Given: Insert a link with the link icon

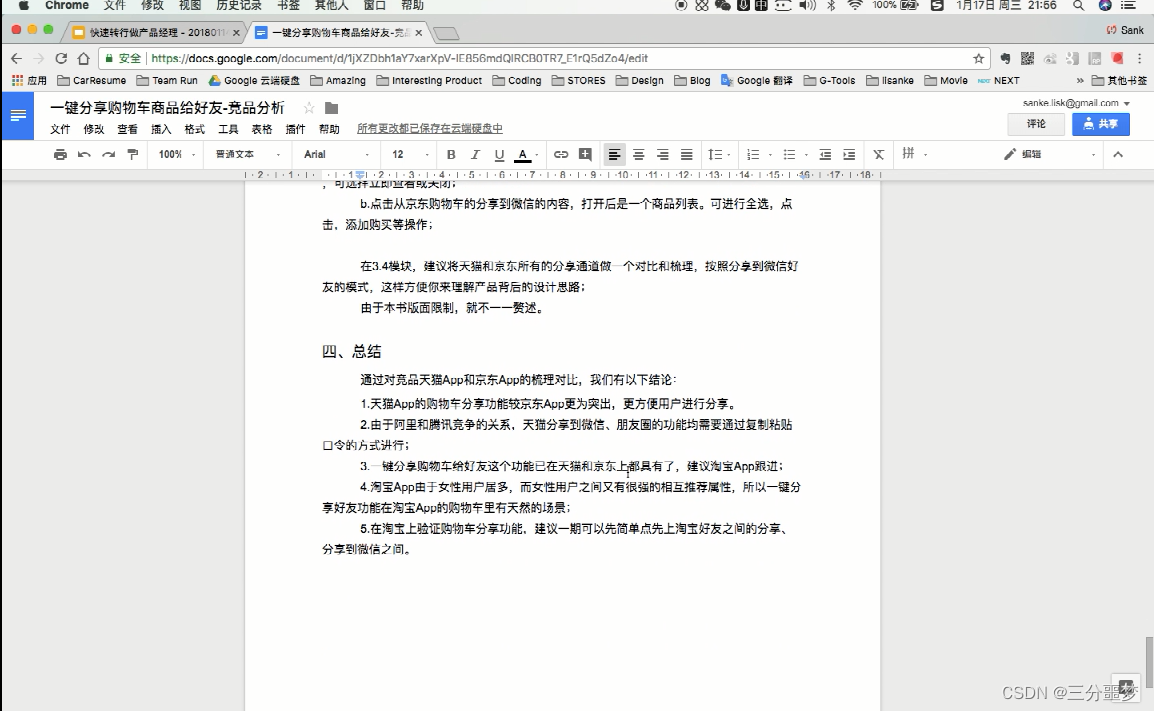Looking at the screenshot, I should tap(561, 155).
